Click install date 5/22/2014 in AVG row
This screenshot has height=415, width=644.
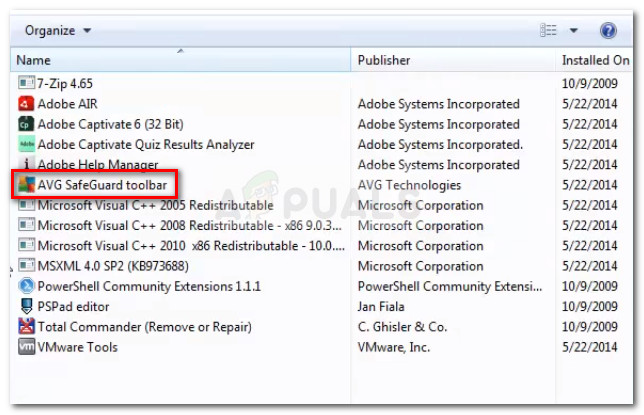click(x=589, y=185)
